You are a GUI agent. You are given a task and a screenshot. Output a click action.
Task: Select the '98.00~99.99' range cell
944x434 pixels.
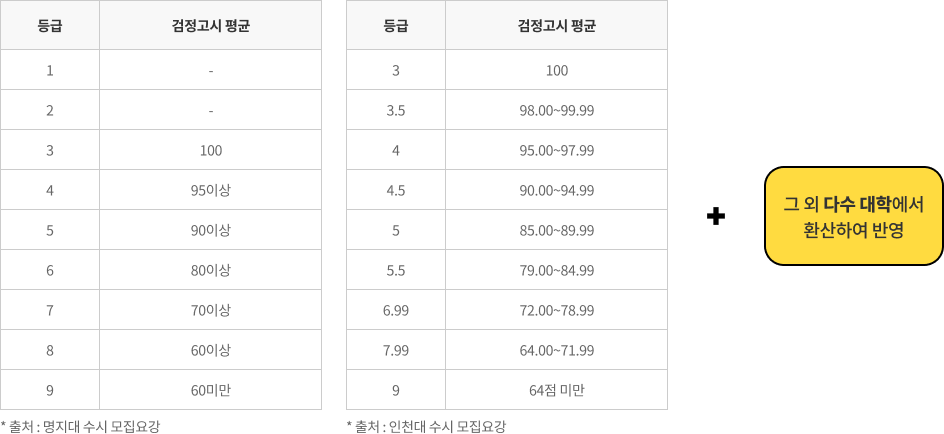tap(556, 110)
